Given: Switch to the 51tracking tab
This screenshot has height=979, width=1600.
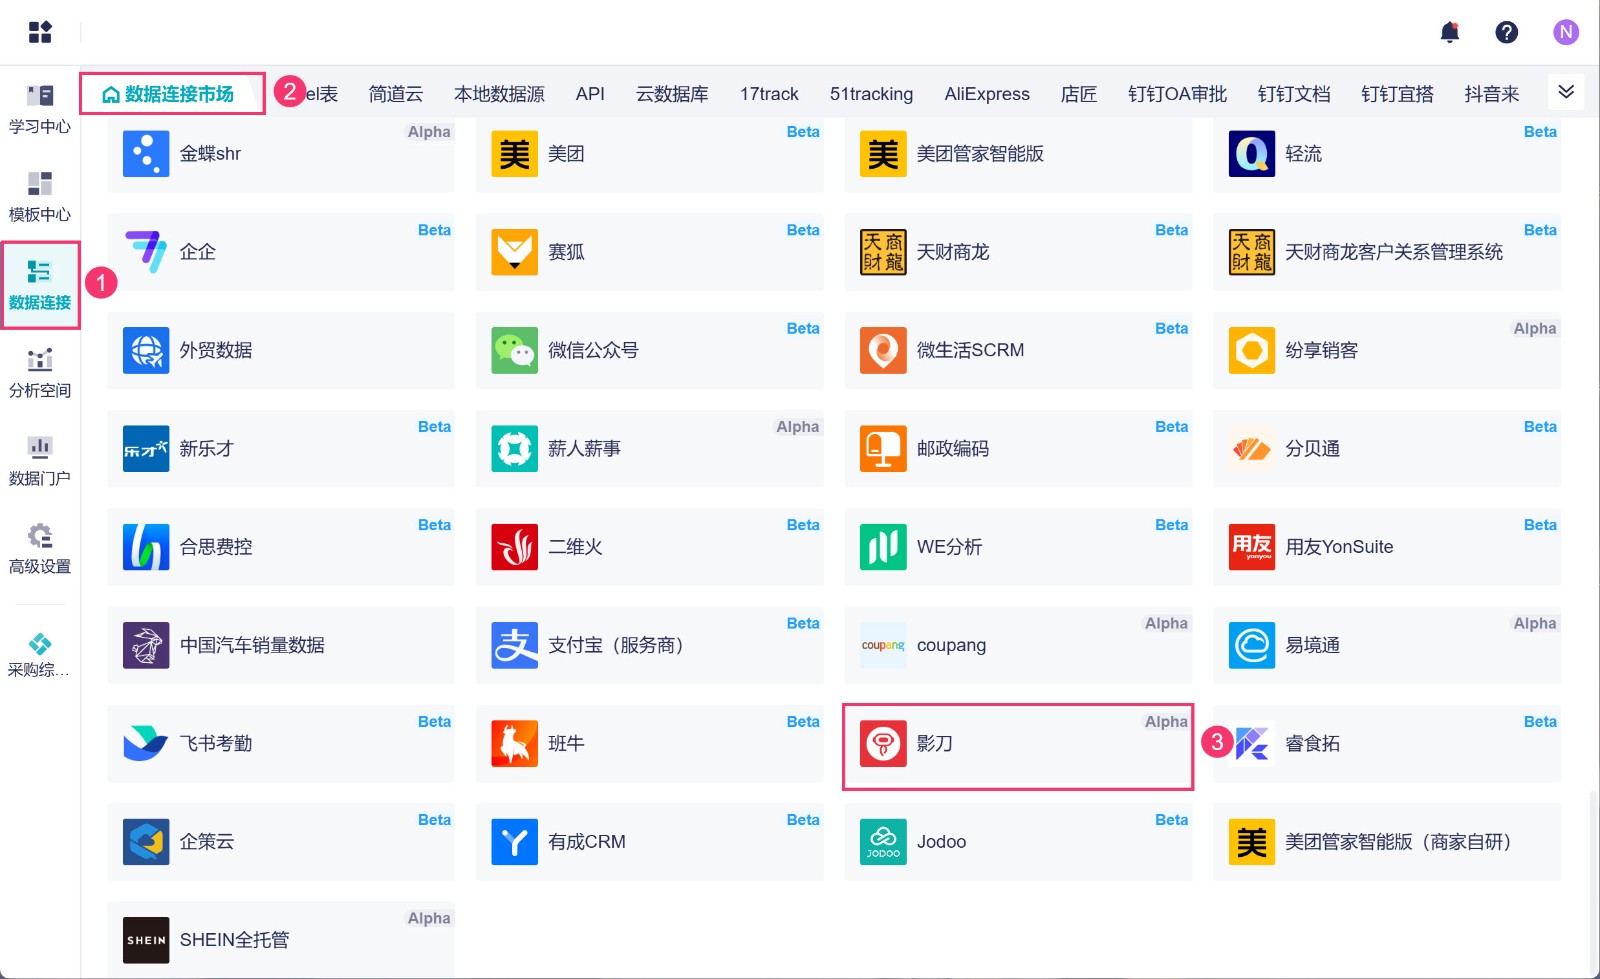Looking at the screenshot, I should [871, 94].
